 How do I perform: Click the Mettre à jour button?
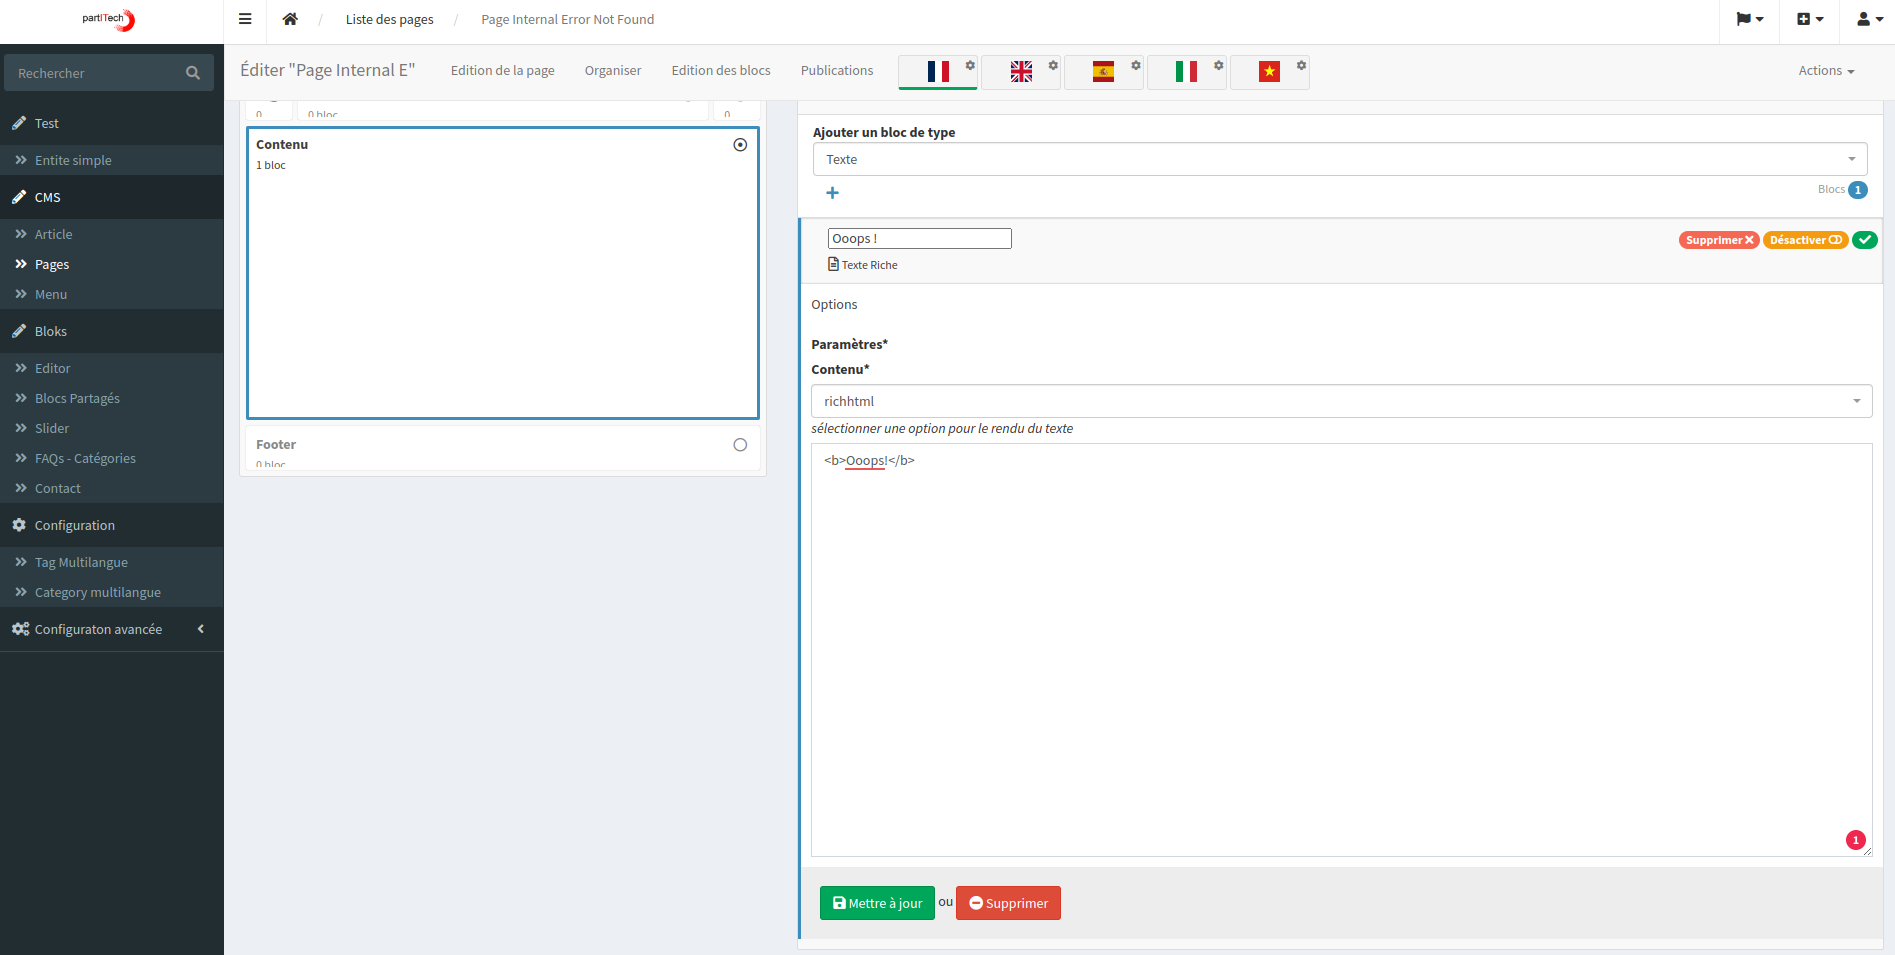coord(876,902)
